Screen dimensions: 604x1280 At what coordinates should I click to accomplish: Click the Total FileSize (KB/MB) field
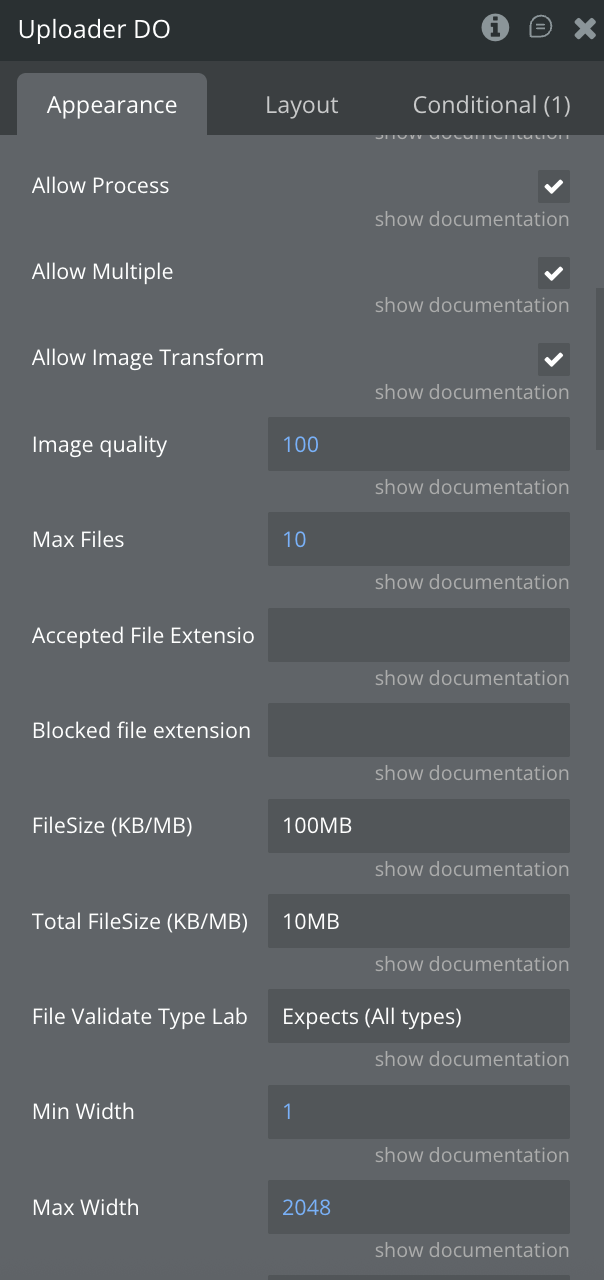point(418,921)
